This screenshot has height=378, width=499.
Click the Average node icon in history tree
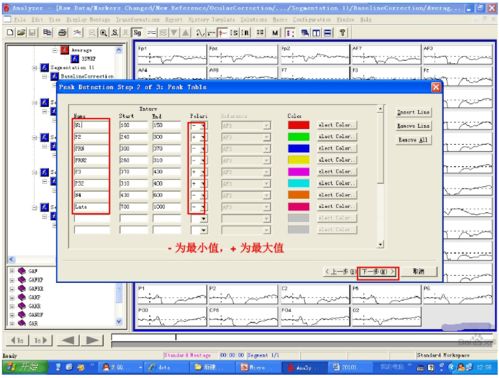coord(64,50)
